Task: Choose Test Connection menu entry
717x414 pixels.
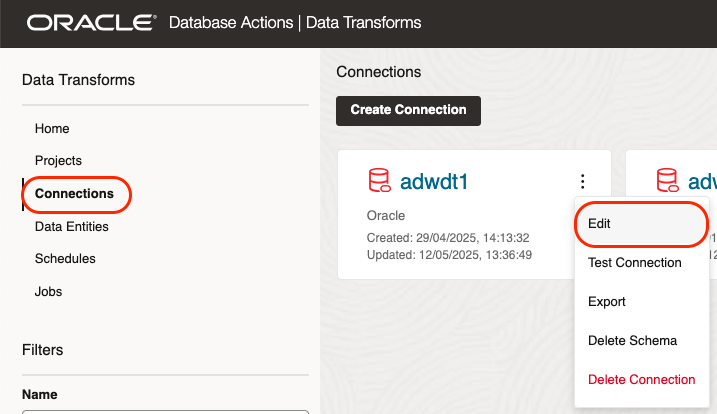Action: click(634, 263)
